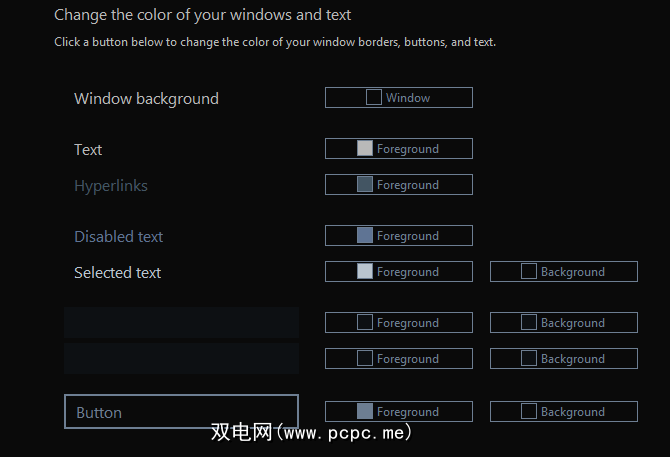The height and width of the screenshot is (457, 670).
Task: Click Foreground swatch directly below Selected text row
Action: point(398,323)
